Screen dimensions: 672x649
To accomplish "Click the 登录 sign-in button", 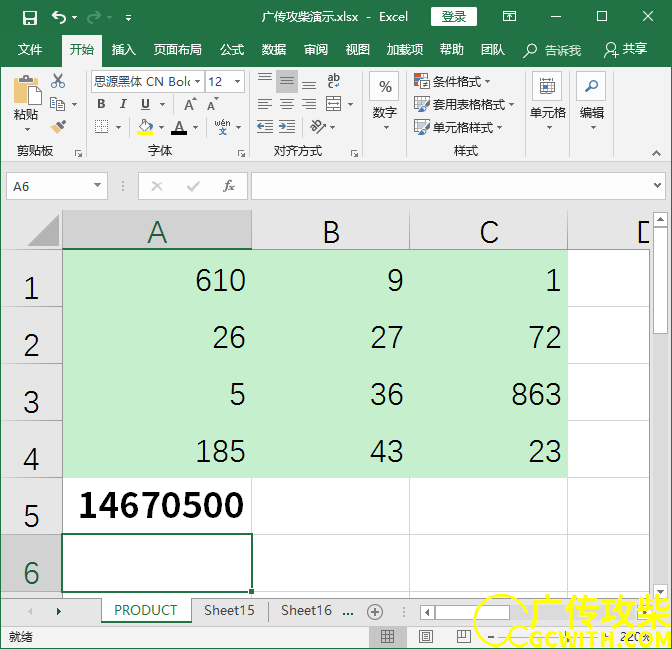I will point(453,17).
